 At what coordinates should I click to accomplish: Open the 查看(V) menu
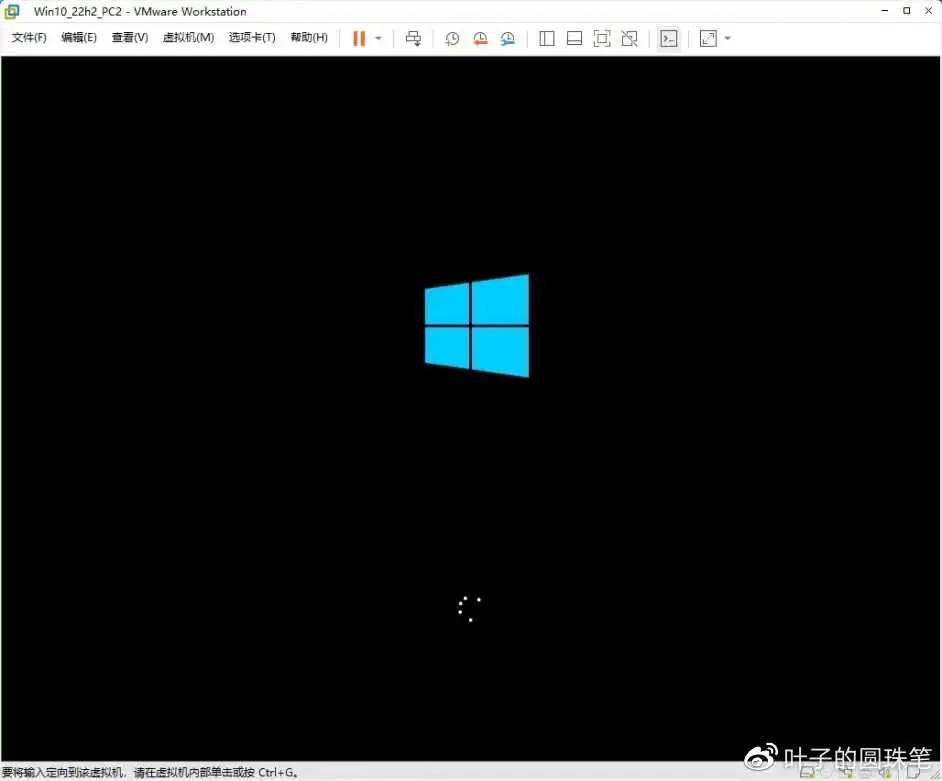[x=130, y=37]
